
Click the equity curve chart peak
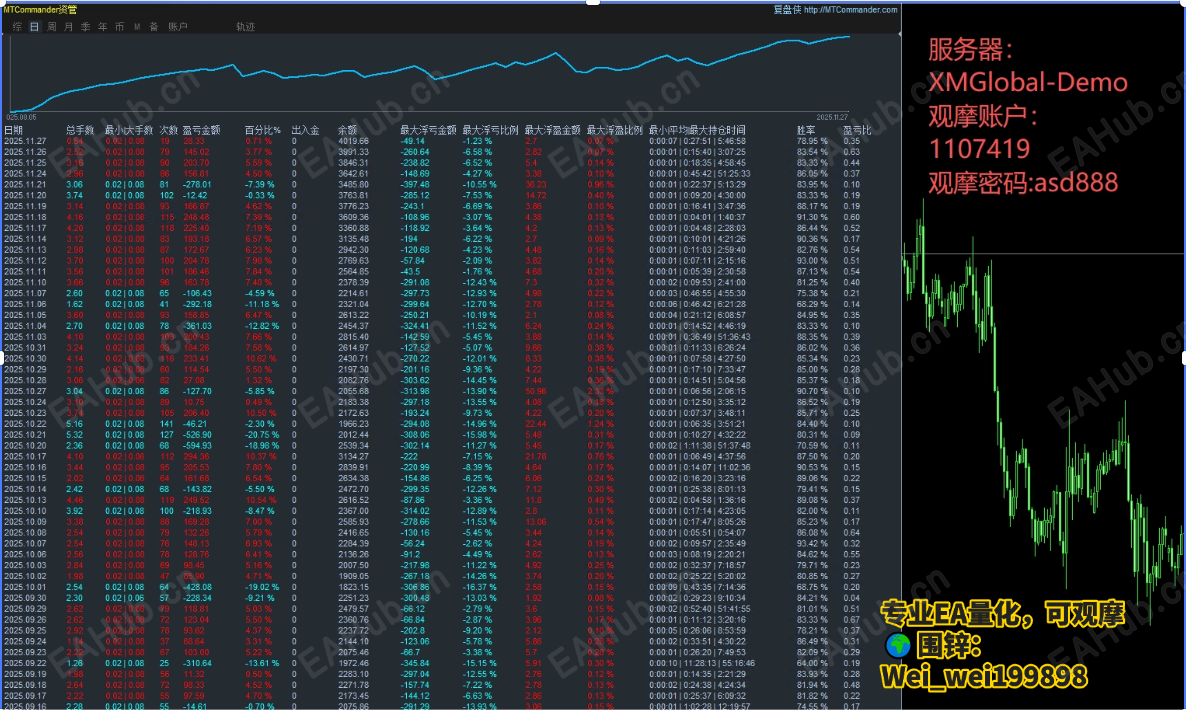[849, 36]
